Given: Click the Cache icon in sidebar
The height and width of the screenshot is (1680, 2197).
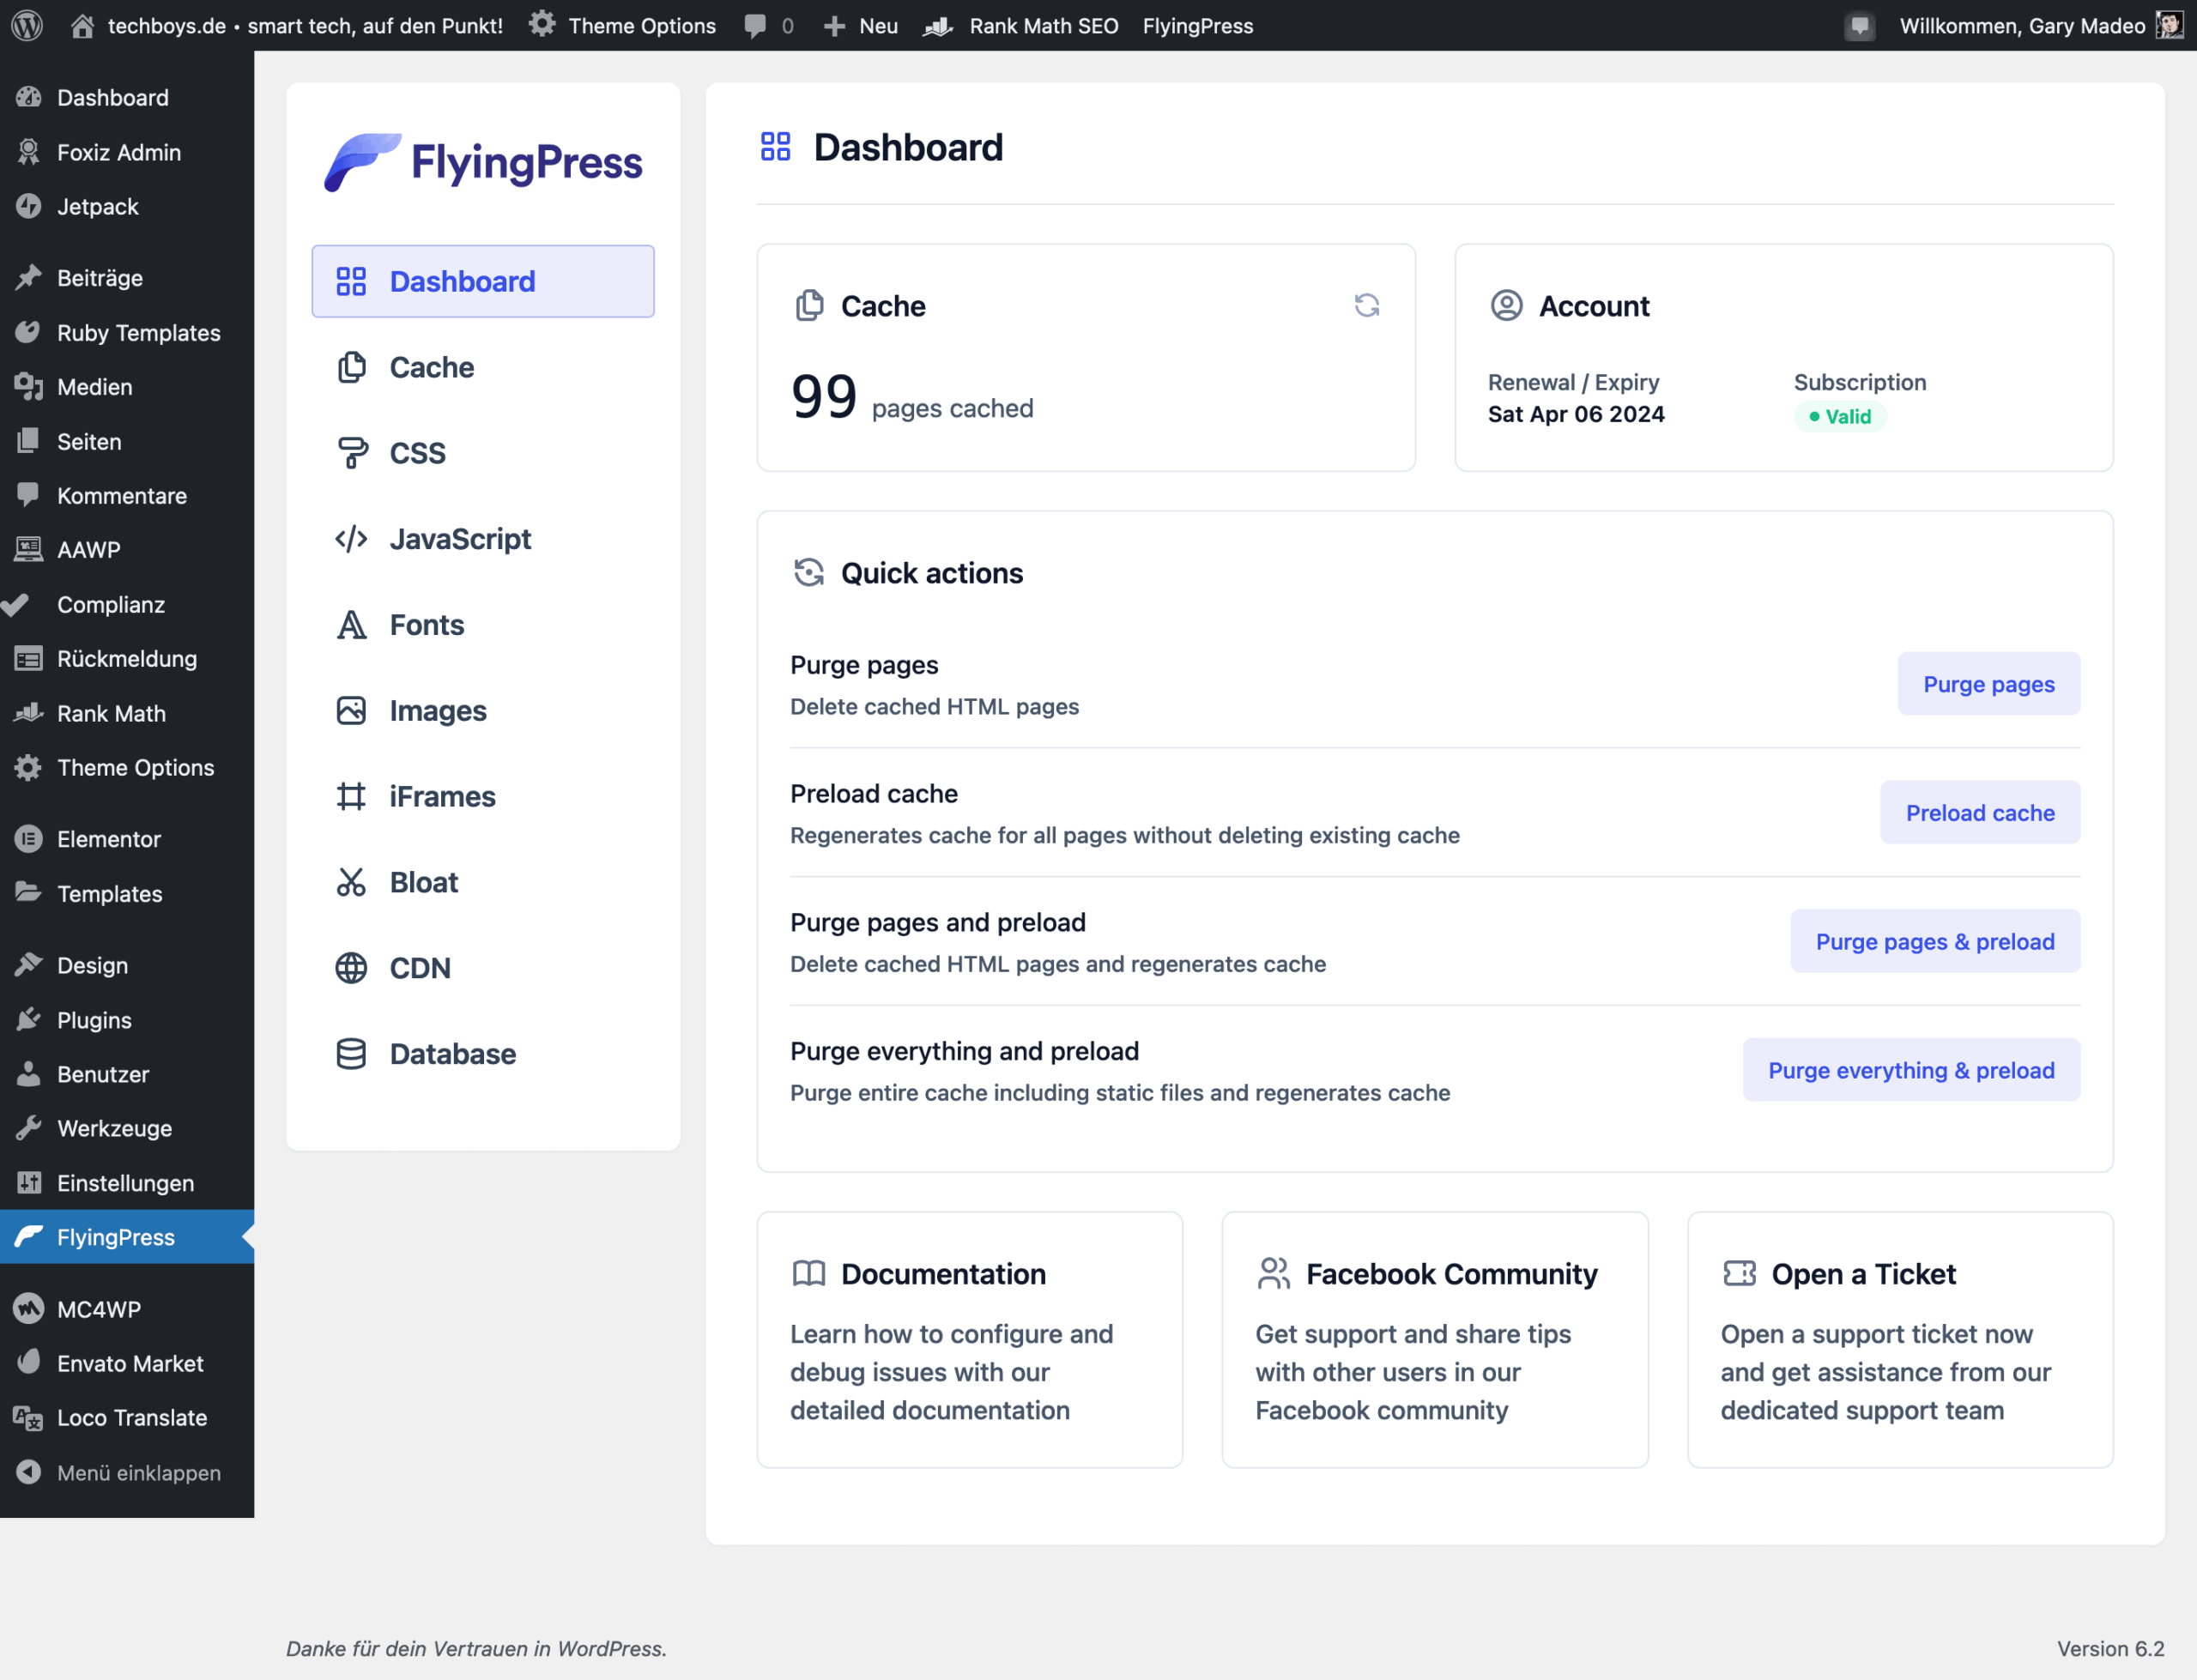Looking at the screenshot, I should (351, 366).
